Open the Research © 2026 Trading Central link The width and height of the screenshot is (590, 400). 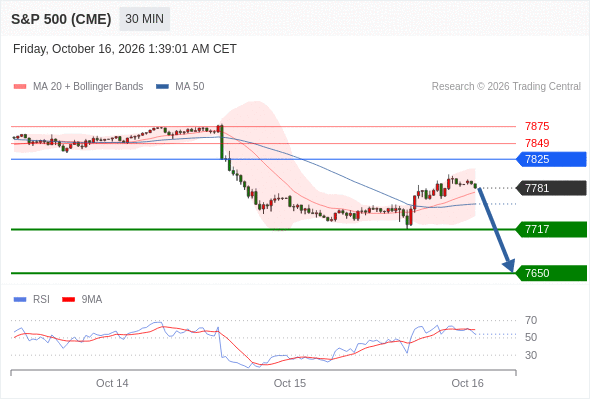click(506, 87)
